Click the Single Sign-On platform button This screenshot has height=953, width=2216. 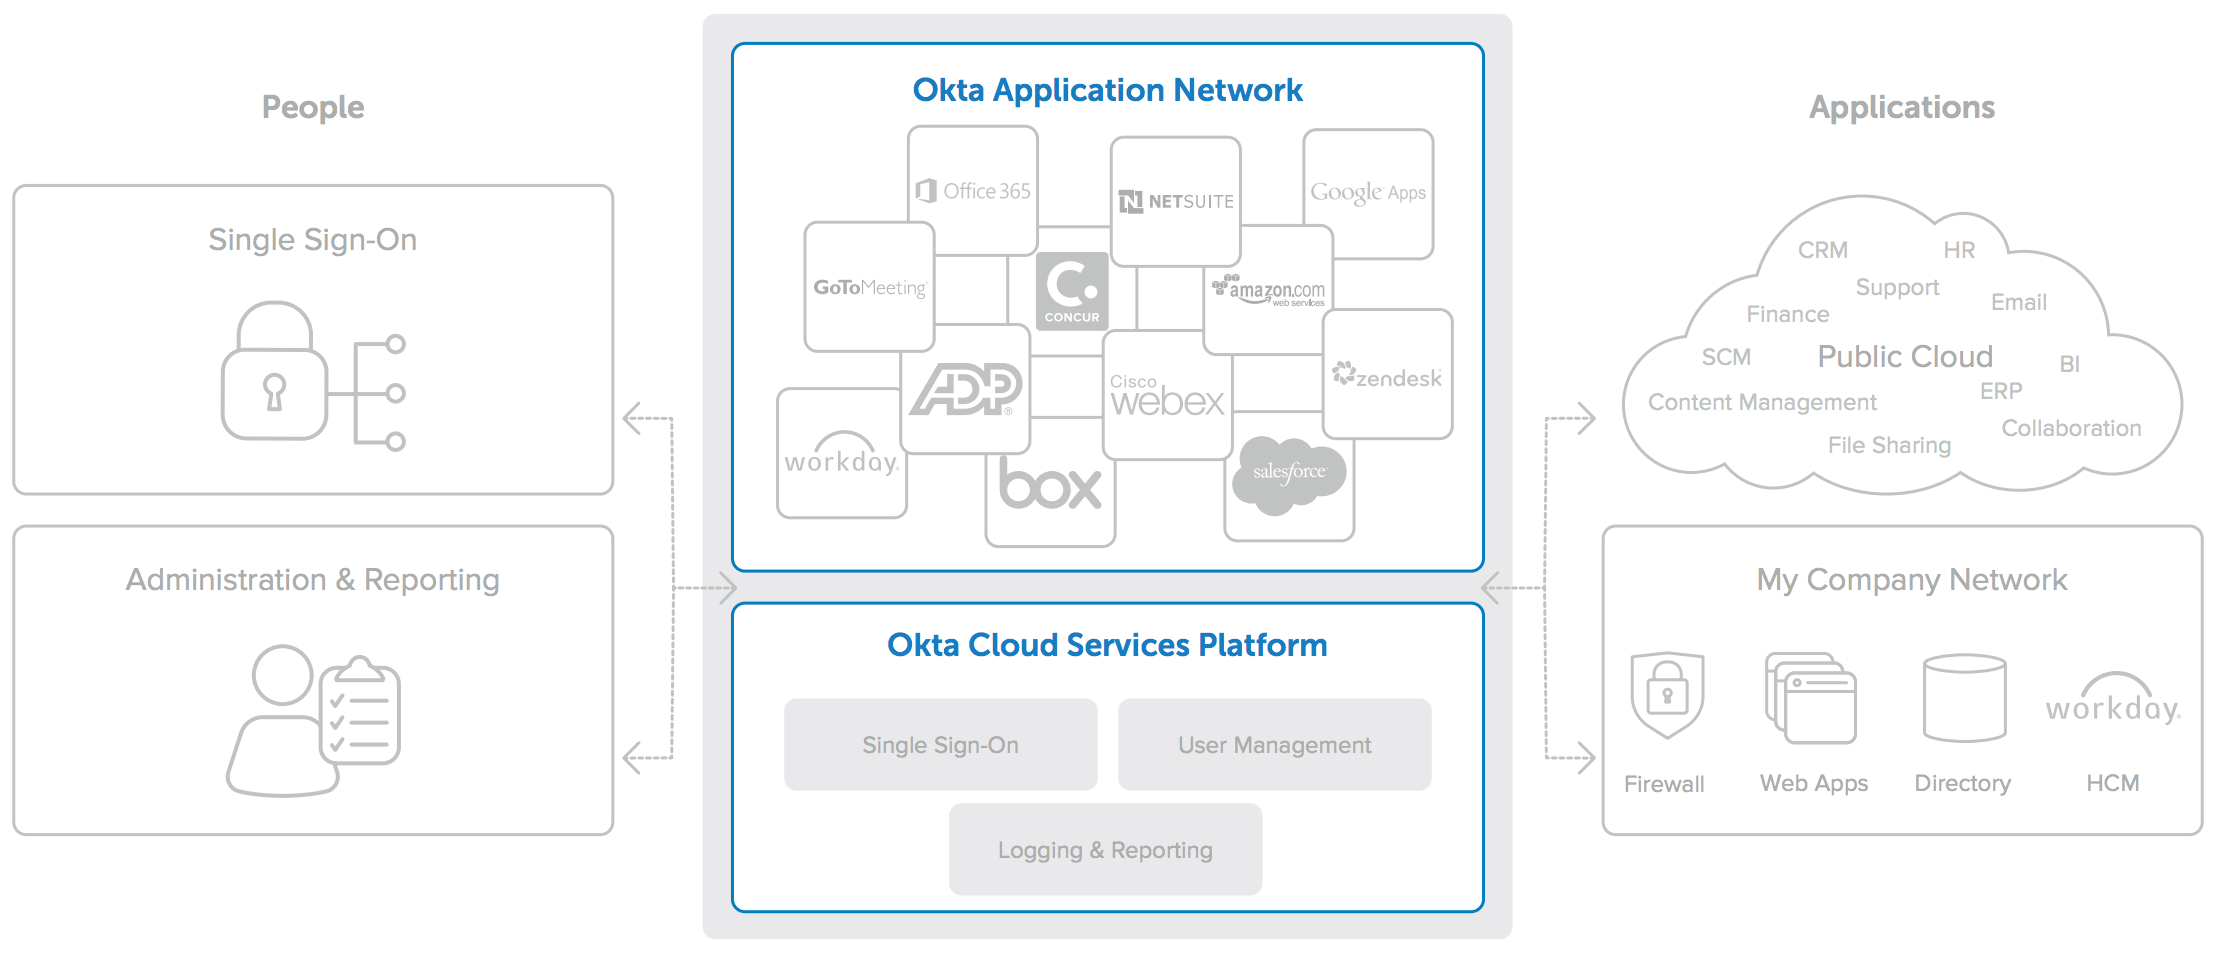coord(941,745)
